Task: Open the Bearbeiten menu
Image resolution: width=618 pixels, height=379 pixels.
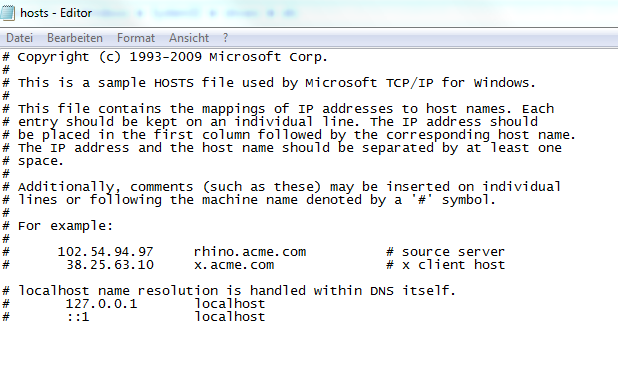Action: click(x=75, y=38)
